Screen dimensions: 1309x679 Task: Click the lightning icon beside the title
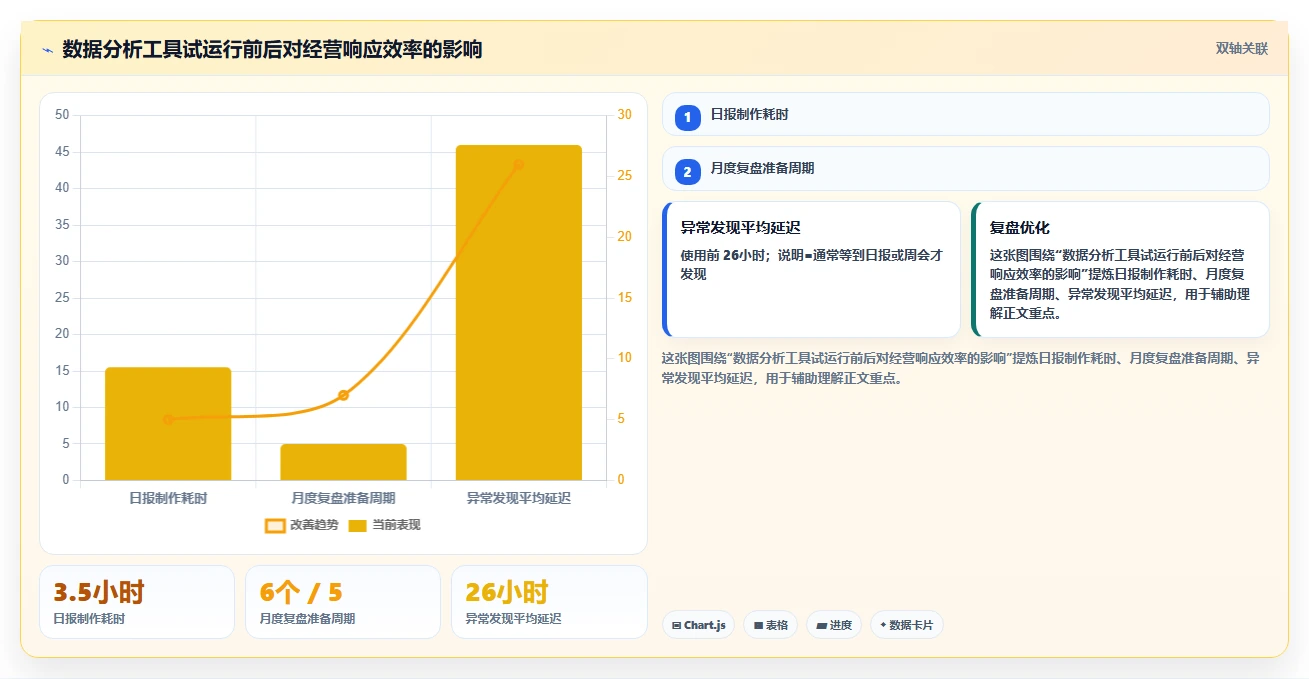point(47,50)
